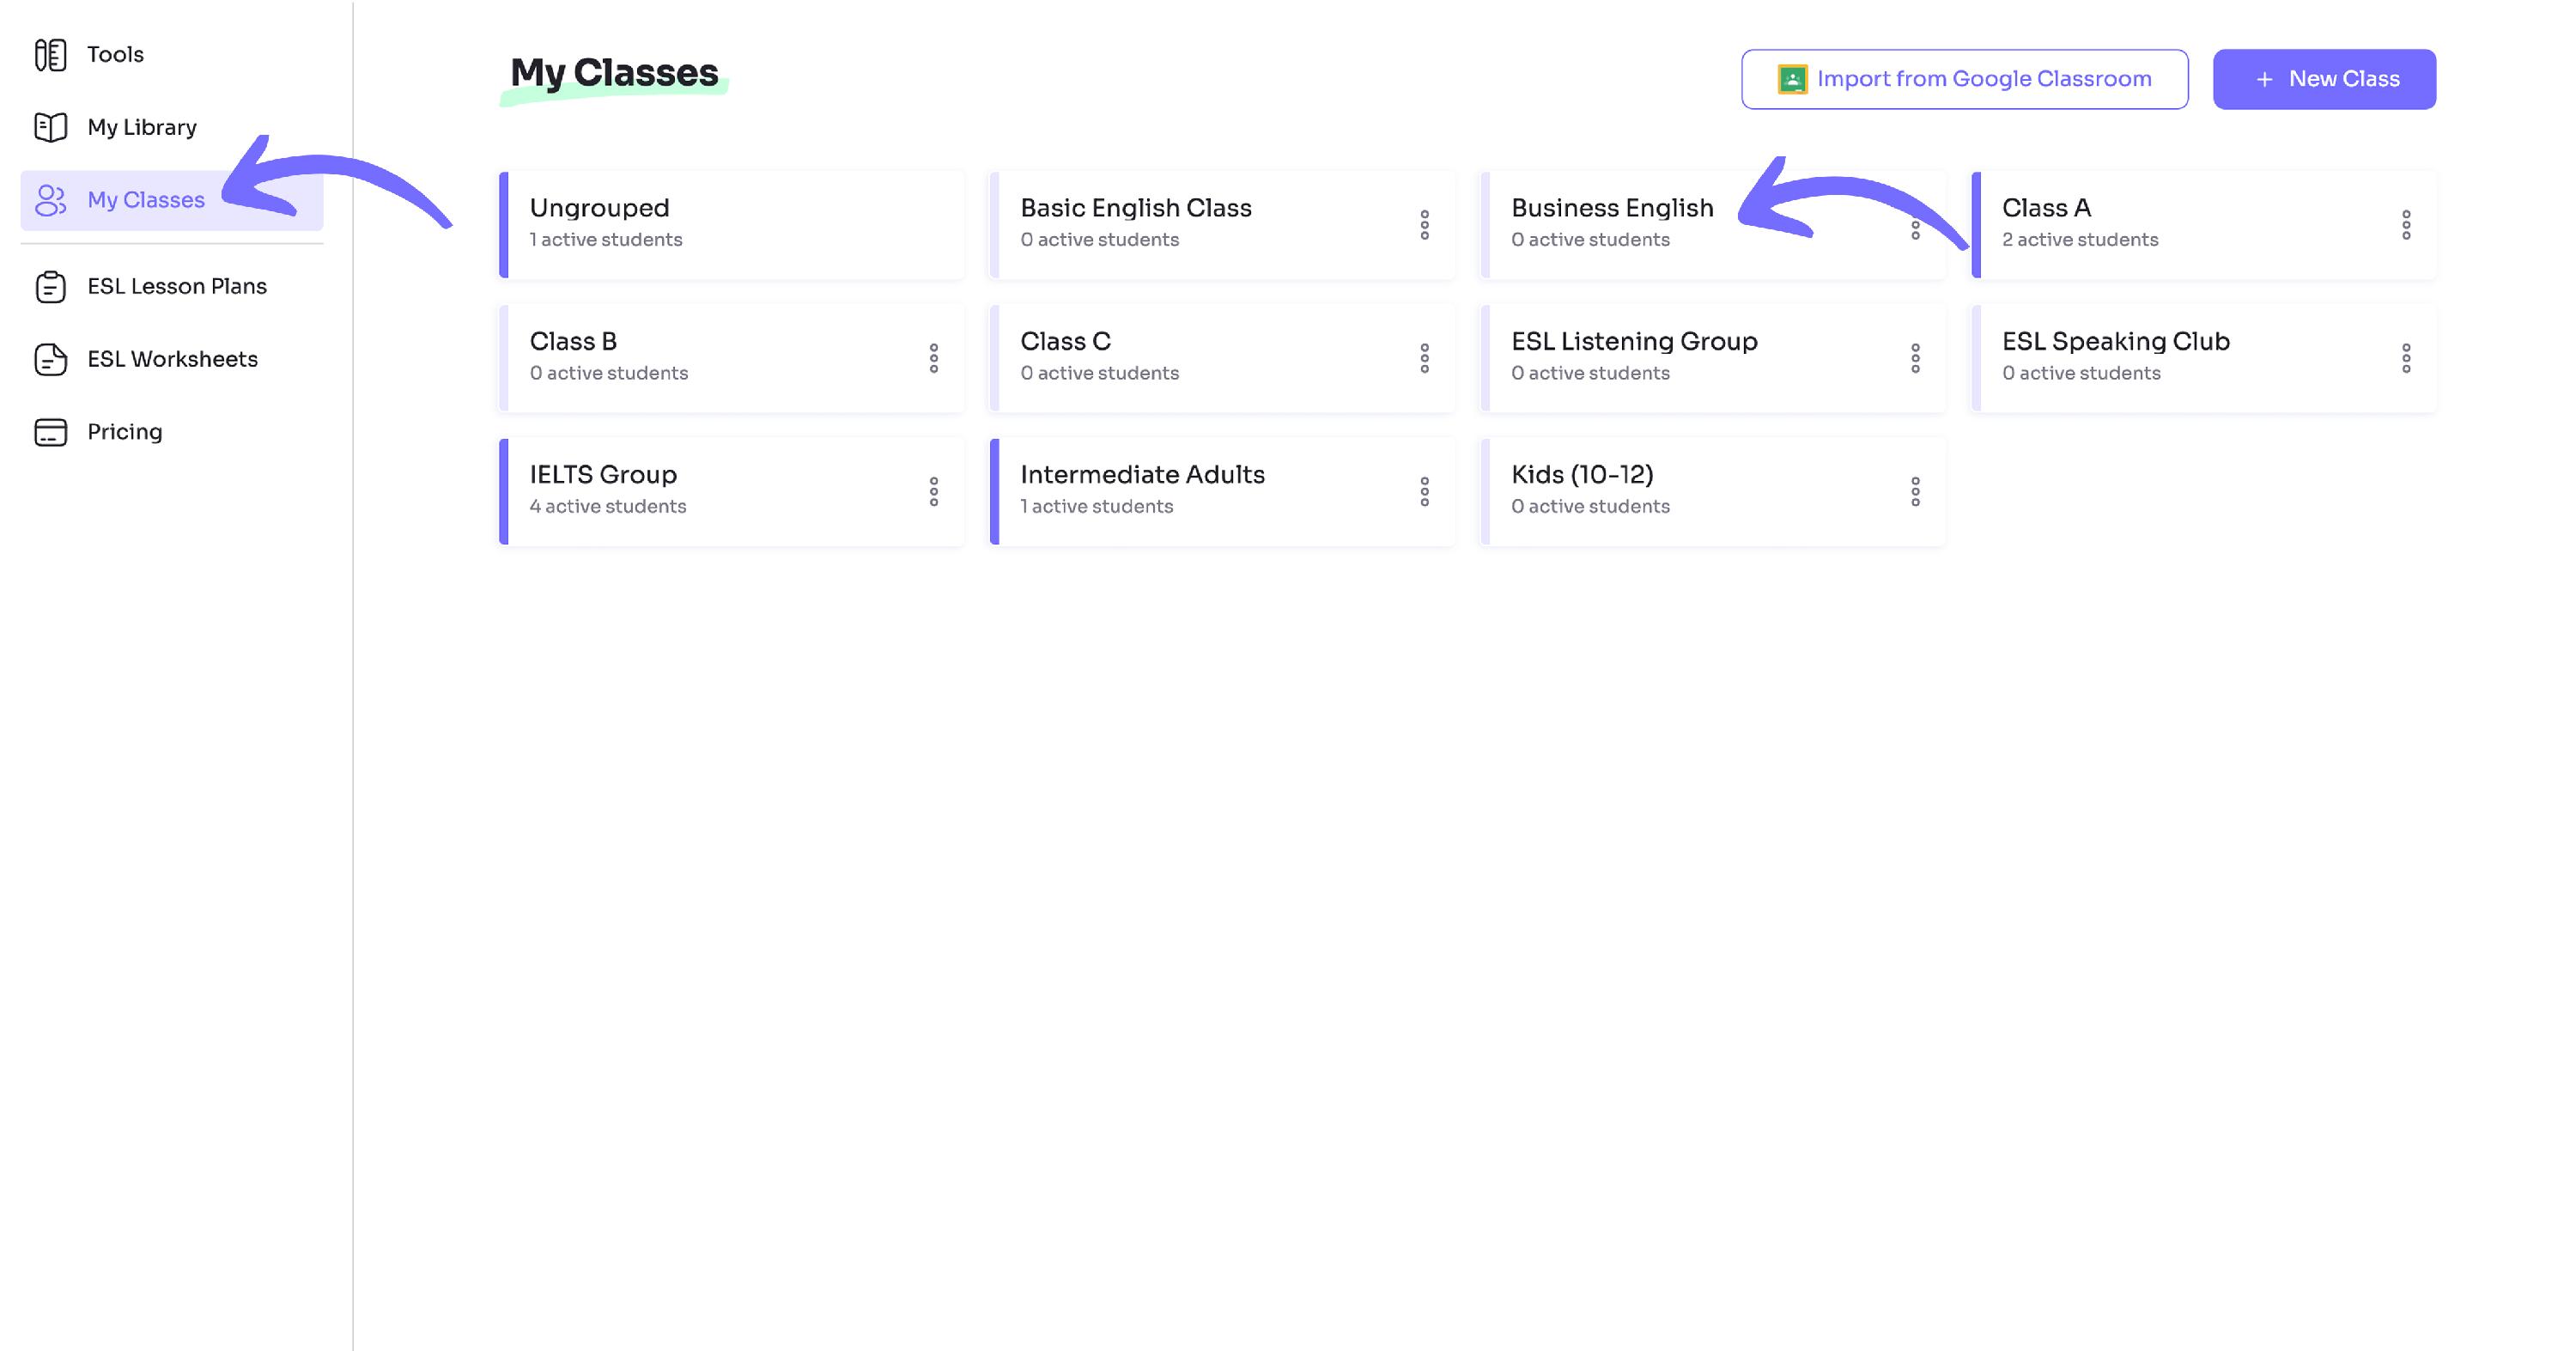Viewport: 2576px width, 1351px height.
Task: Click the My Classes page heading
Action: pyautogui.click(x=614, y=73)
